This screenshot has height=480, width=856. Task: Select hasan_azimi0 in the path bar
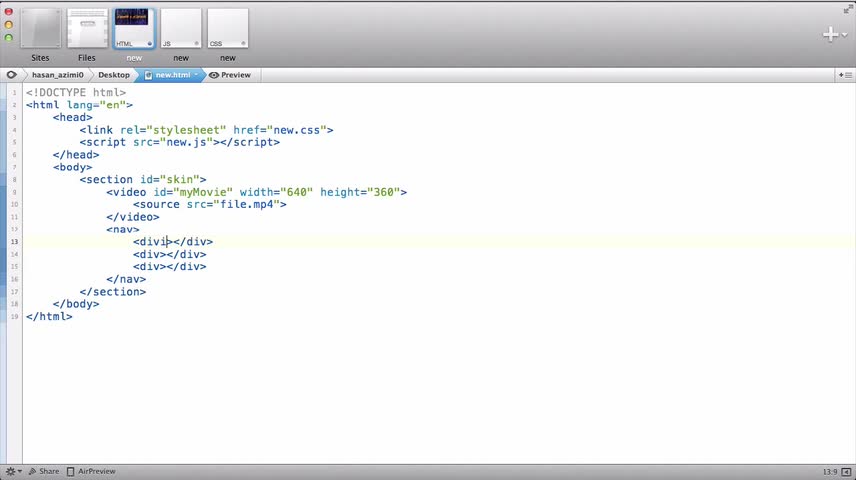point(57,75)
